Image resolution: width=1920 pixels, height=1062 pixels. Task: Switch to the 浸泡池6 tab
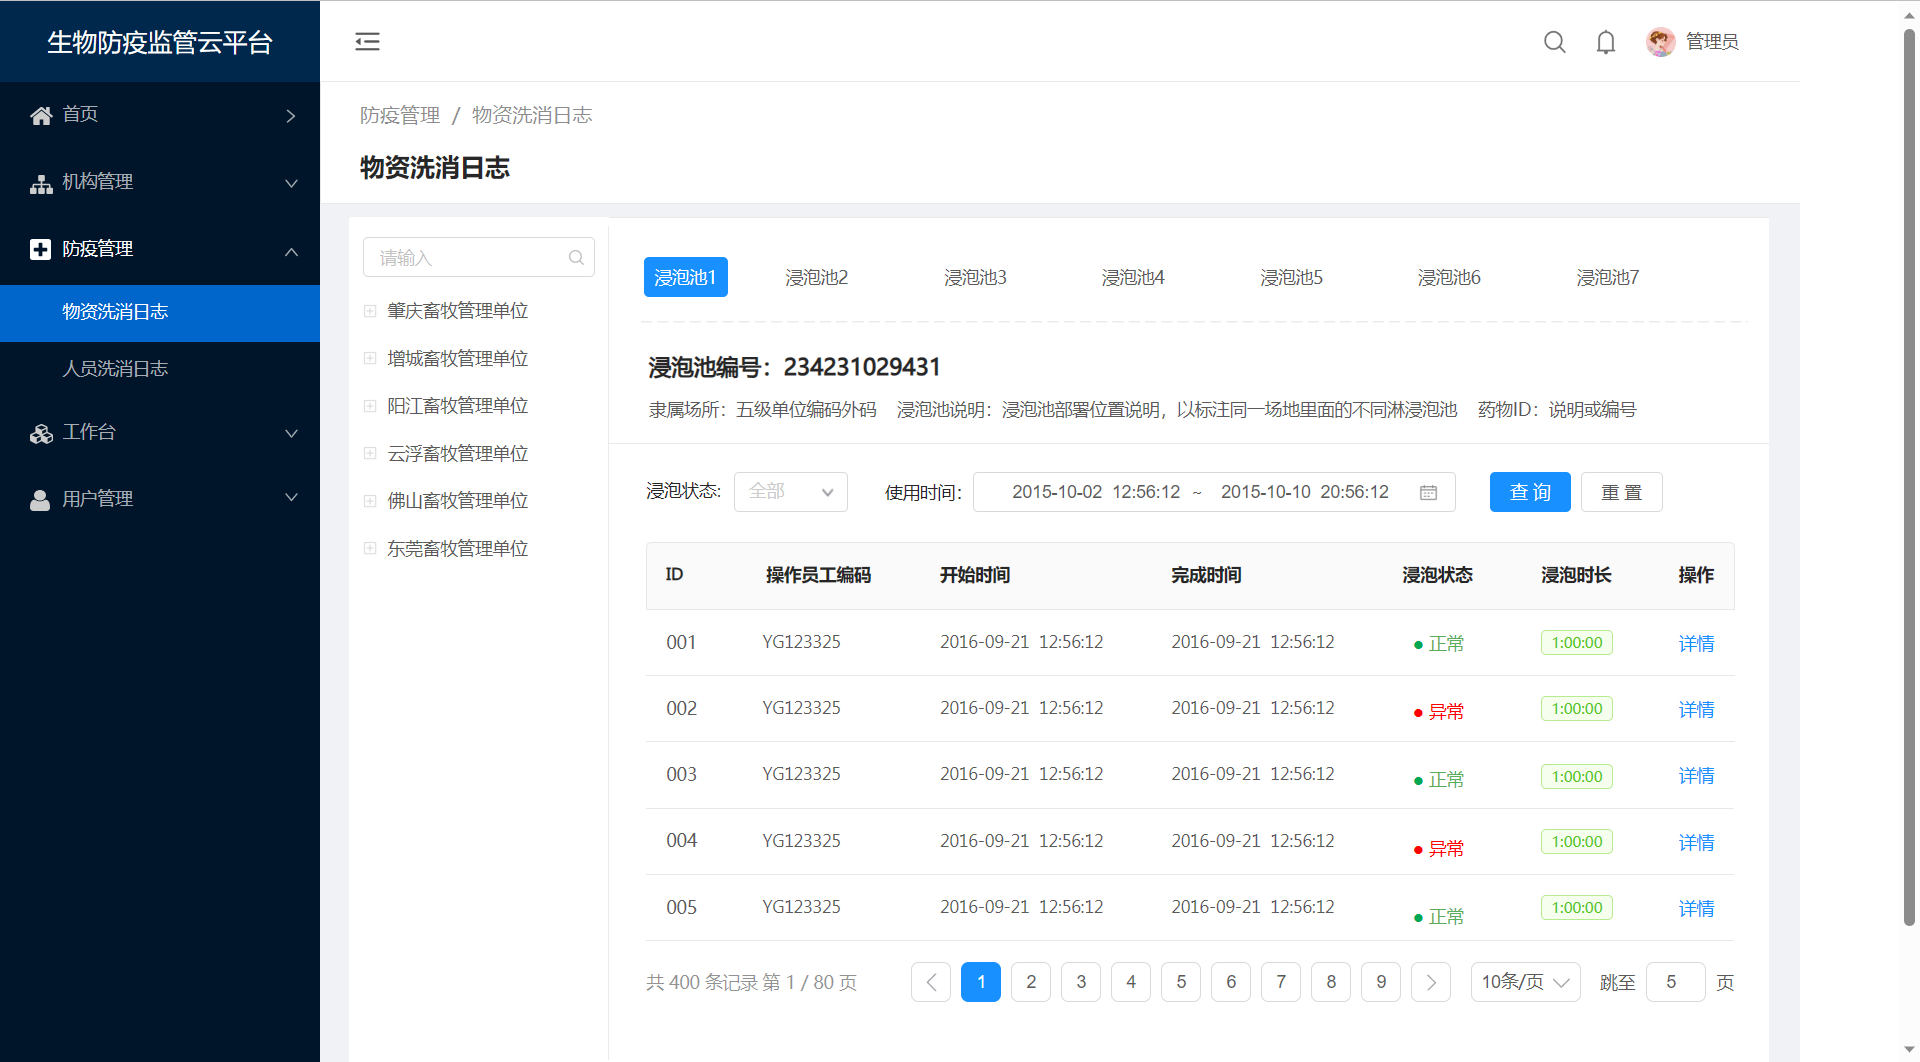pyautogui.click(x=1449, y=277)
